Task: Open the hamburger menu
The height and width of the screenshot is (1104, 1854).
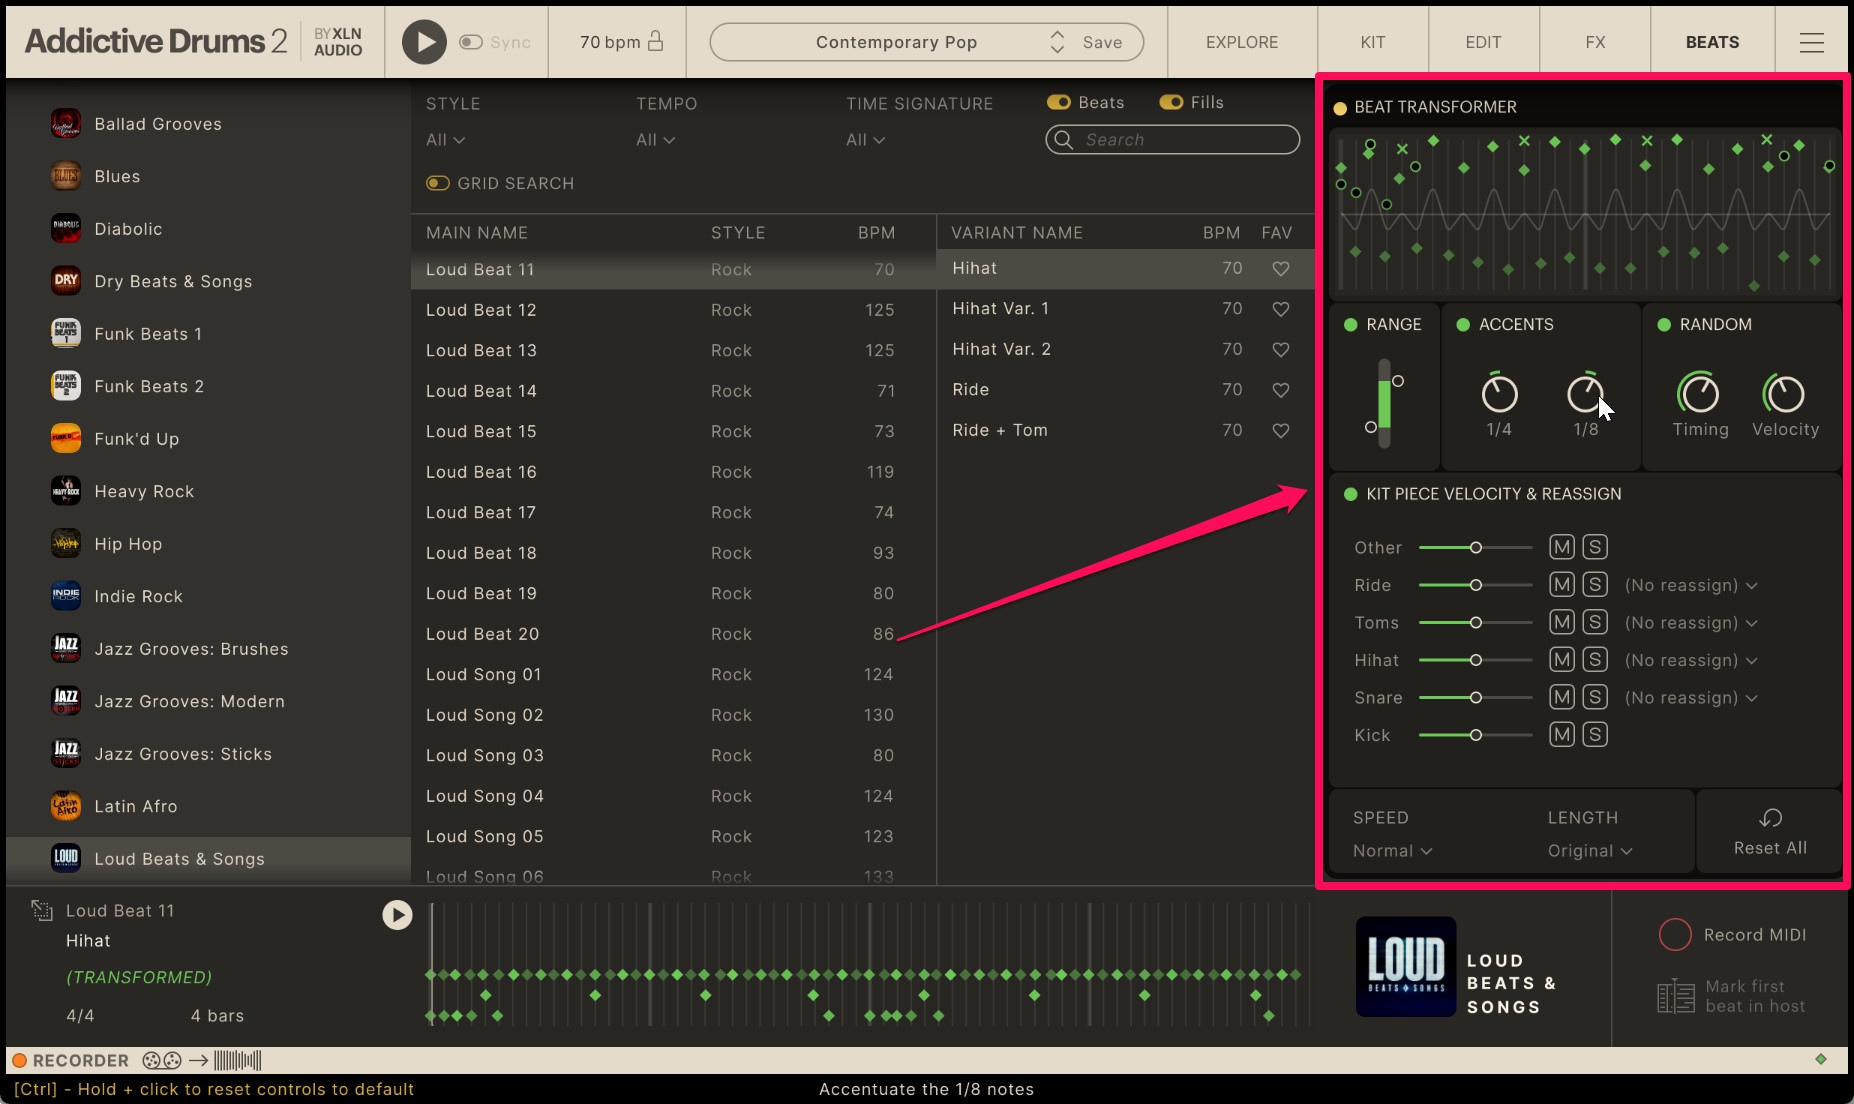Action: pyautogui.click(x=1811, y=42)
